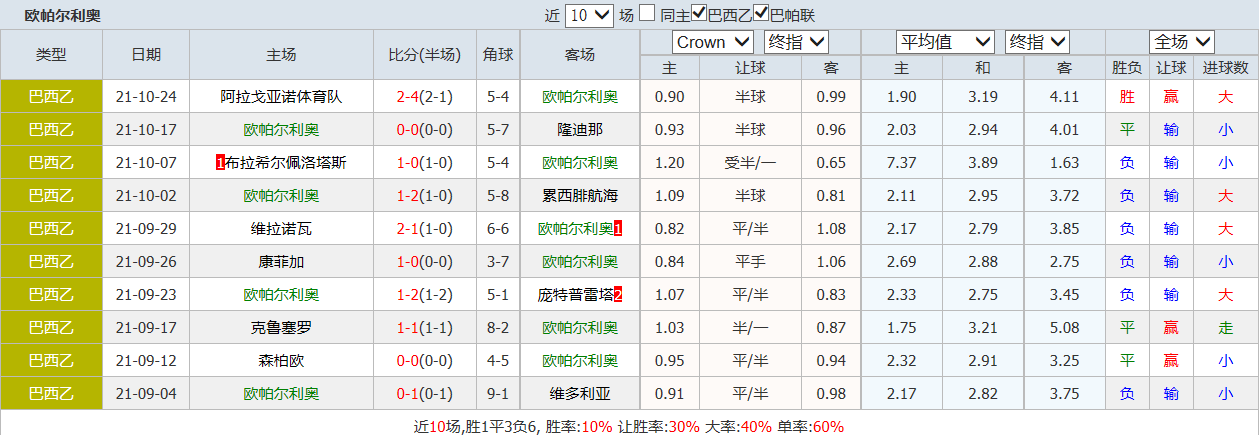This screenshot has width=1260, height=435.
Task: Click the corner count 5-7
Action: tap(498, 130)
